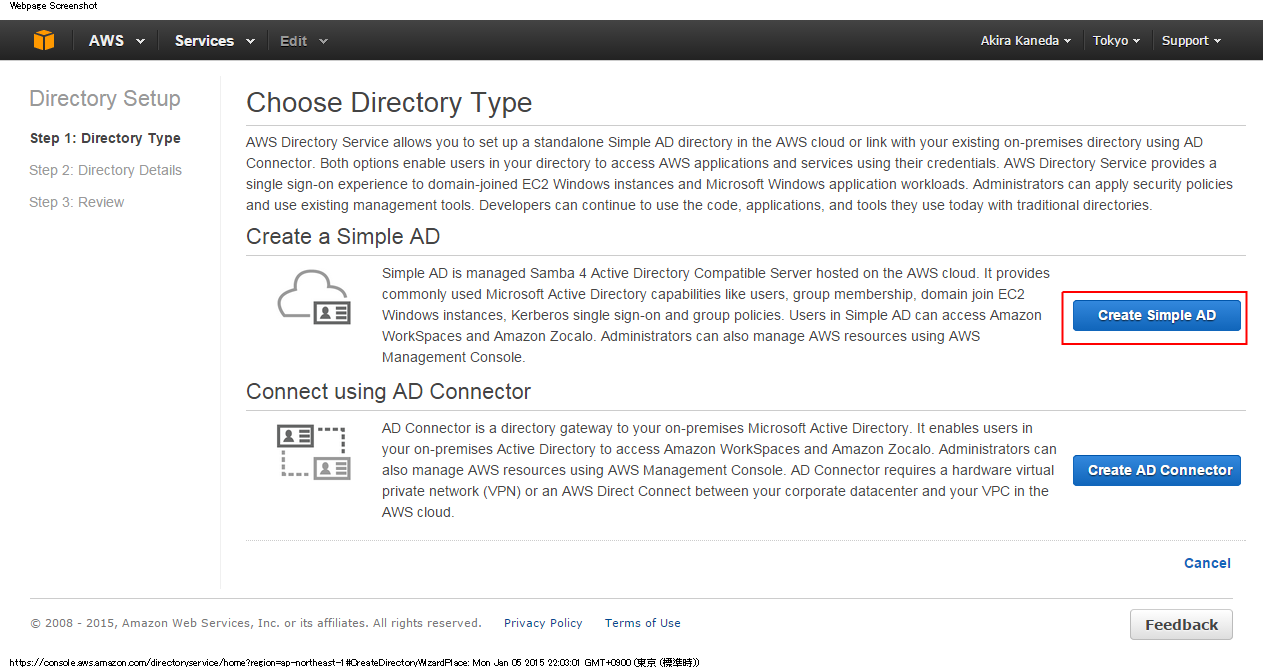This screenshot has height=667, width=1263.
Task: Jump to Step 3: Review
Action: point(77,202)
